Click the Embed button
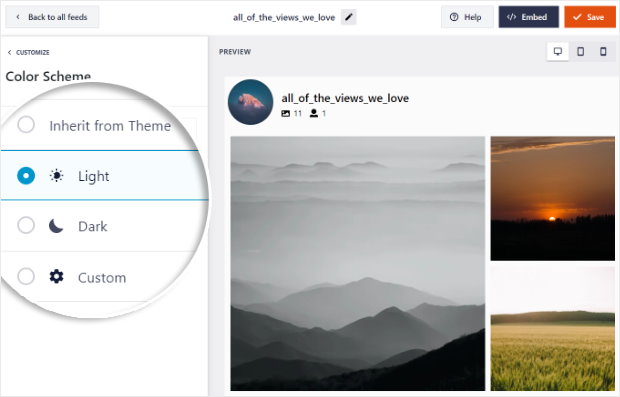This screenshot has height=397, width=620. [529, 17]
